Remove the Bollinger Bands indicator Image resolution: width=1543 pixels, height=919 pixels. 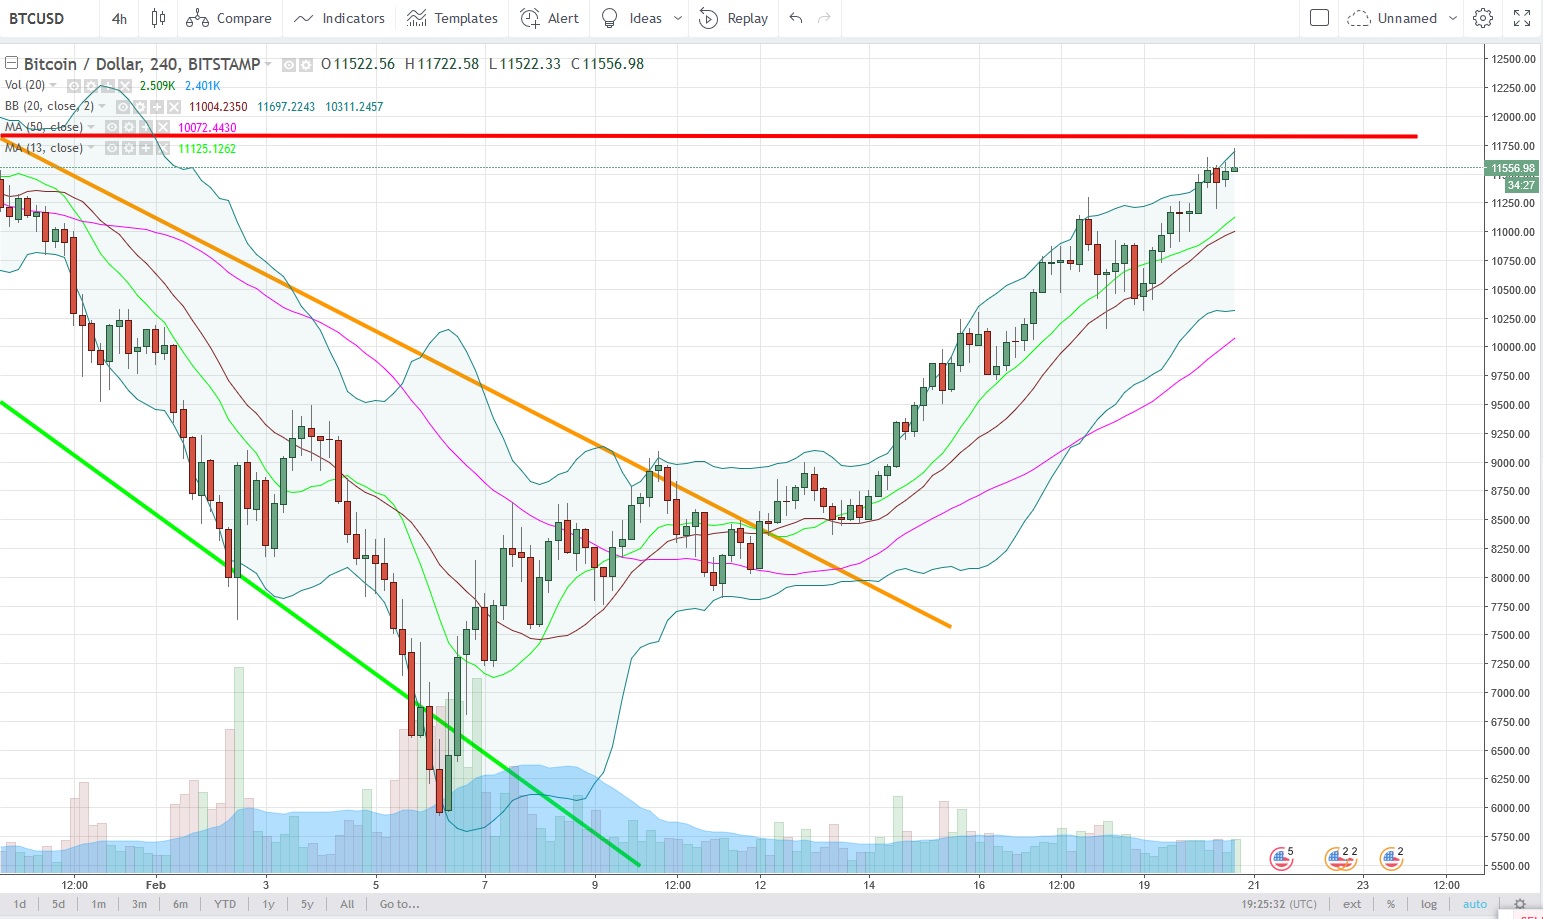(x=174, y=107)
